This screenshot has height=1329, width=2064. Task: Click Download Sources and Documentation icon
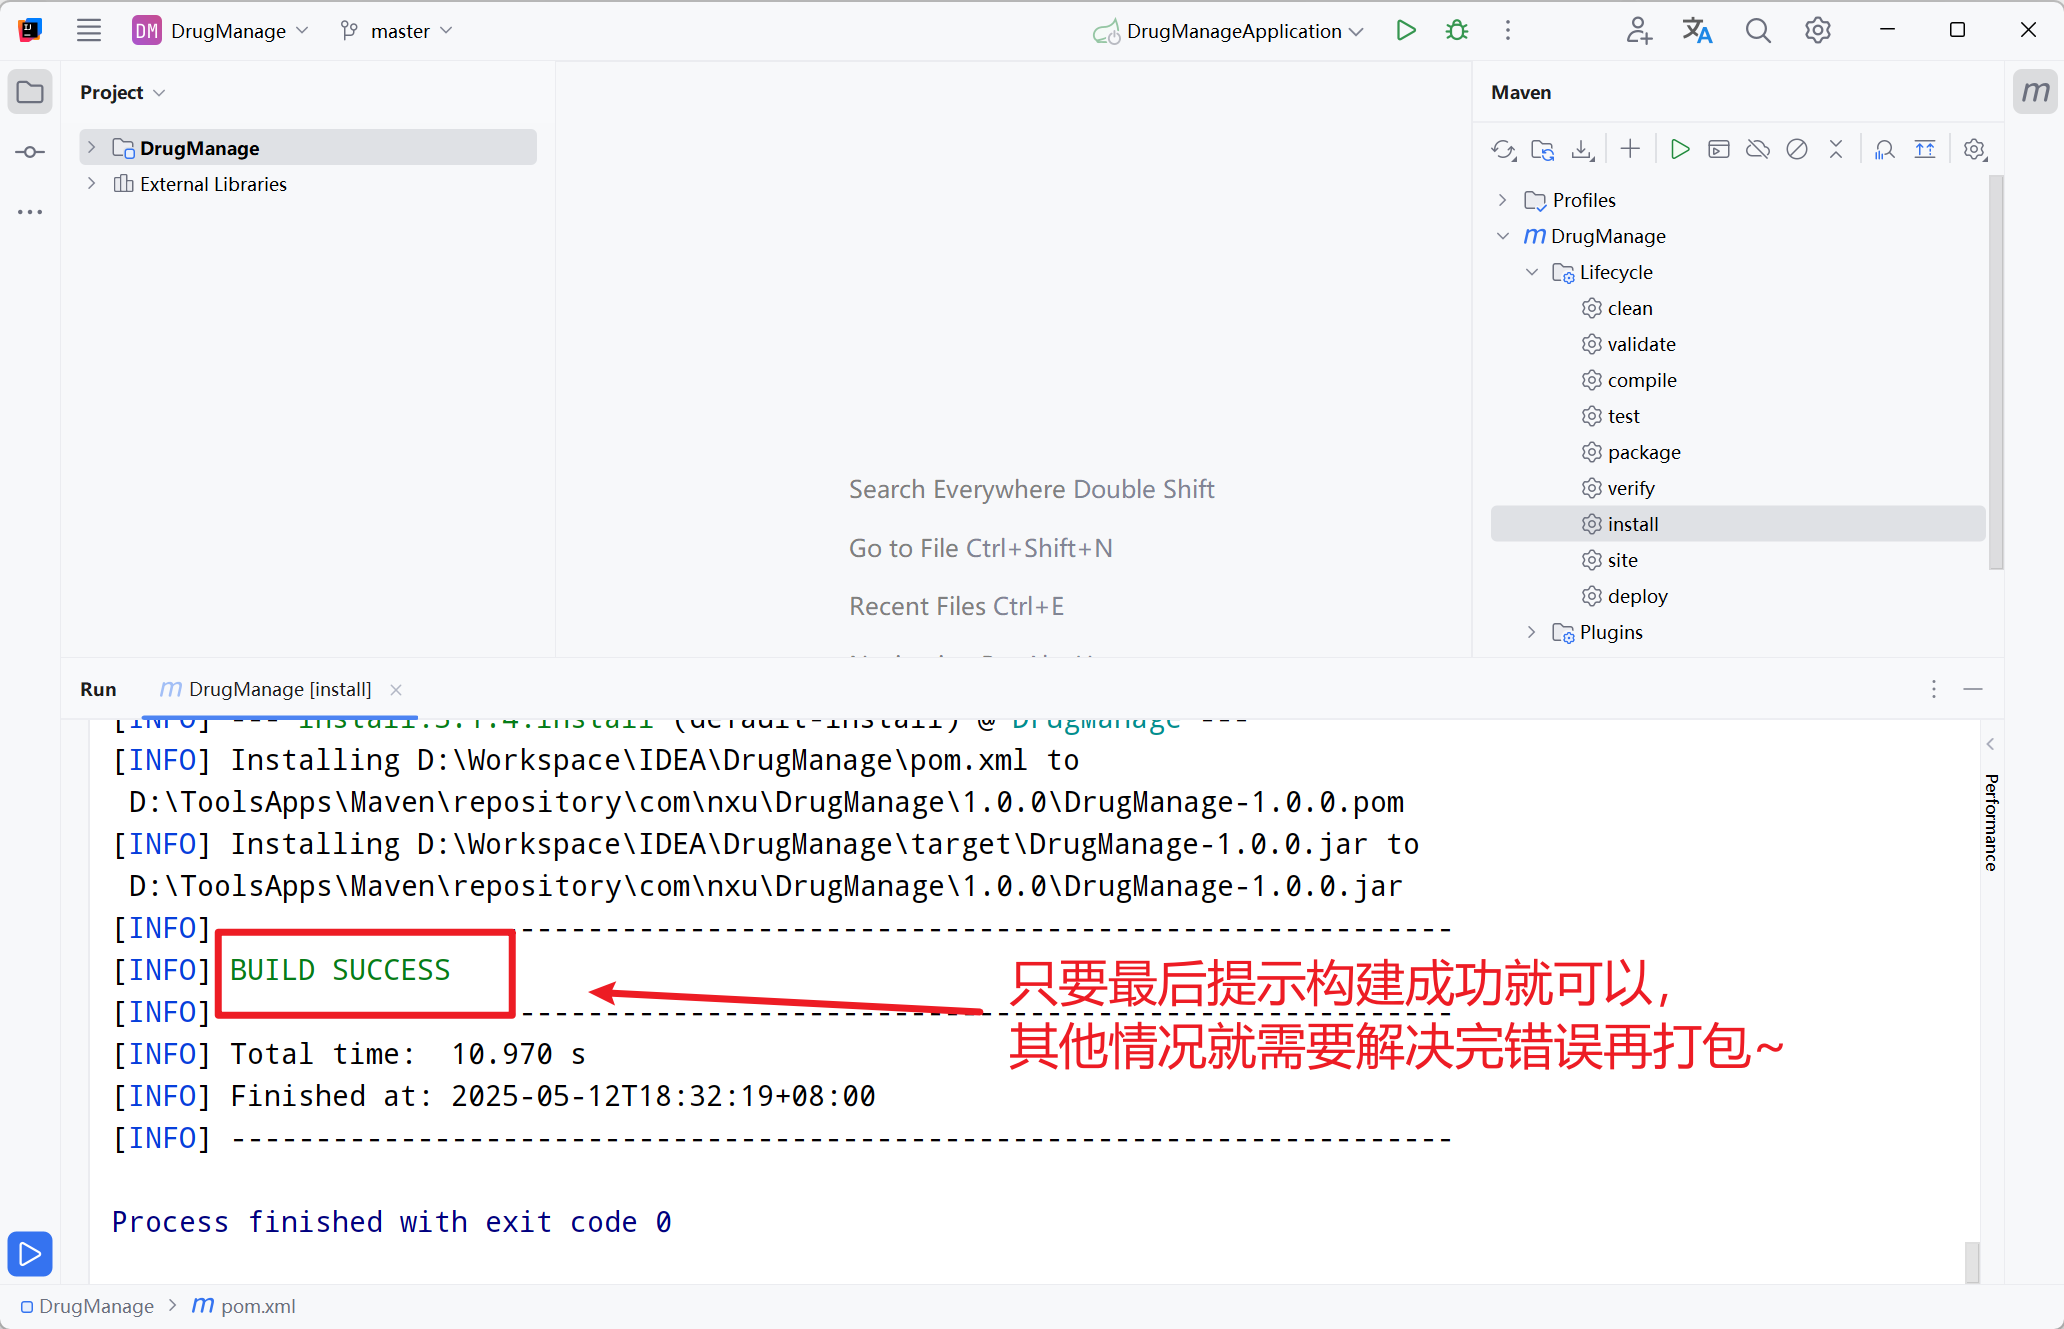pos(1582,150)
